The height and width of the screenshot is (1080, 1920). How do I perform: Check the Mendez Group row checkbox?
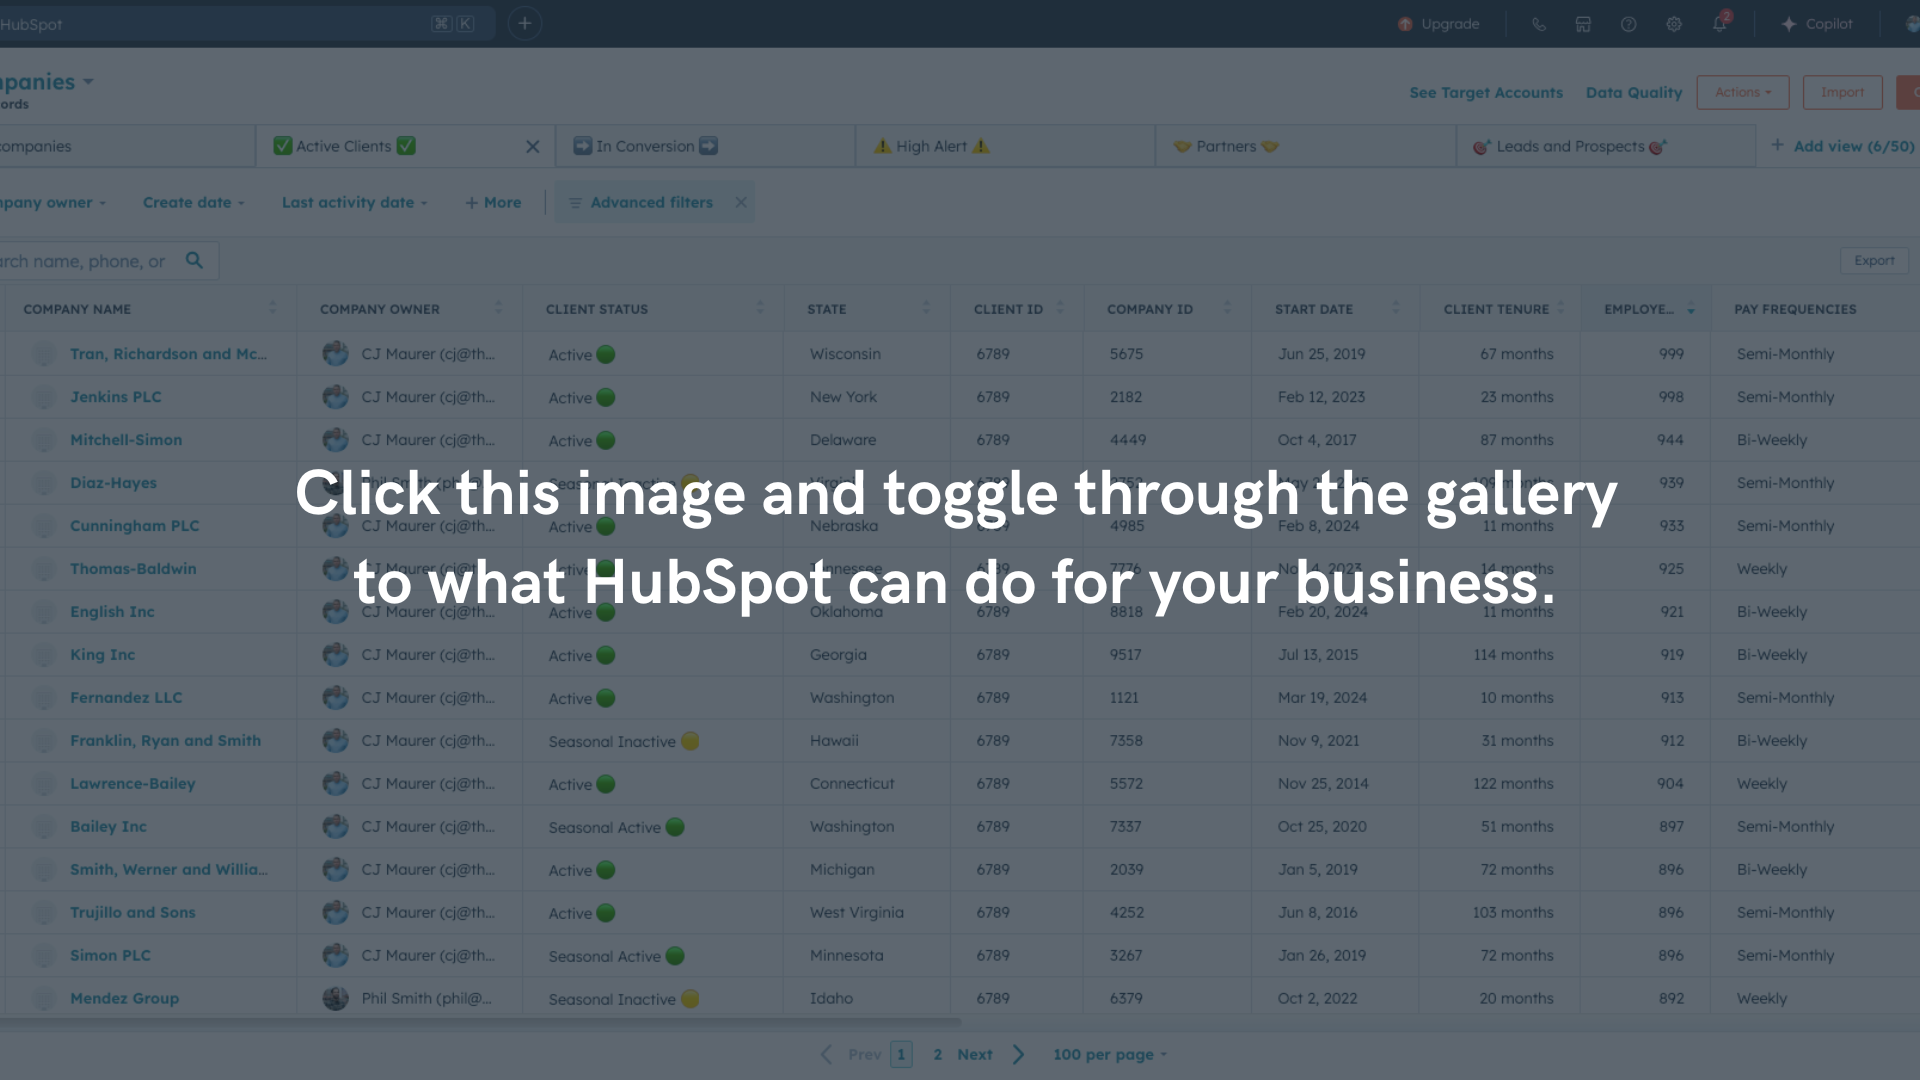click(x=44, y=998)
